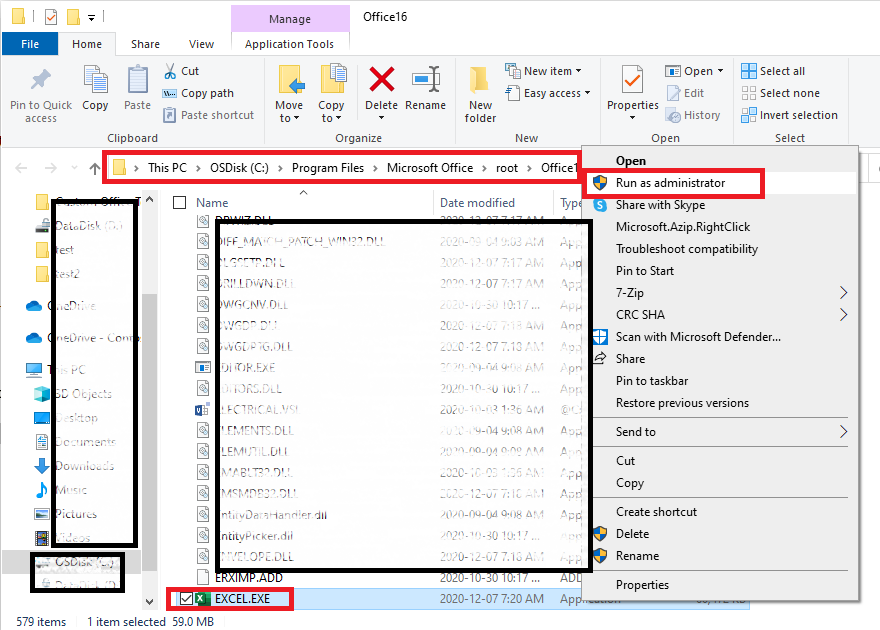This screenshot has height=630, width=880.
Task: Uncheck the EXCEL.EXE checkbox
Action: tap(186, 599)
